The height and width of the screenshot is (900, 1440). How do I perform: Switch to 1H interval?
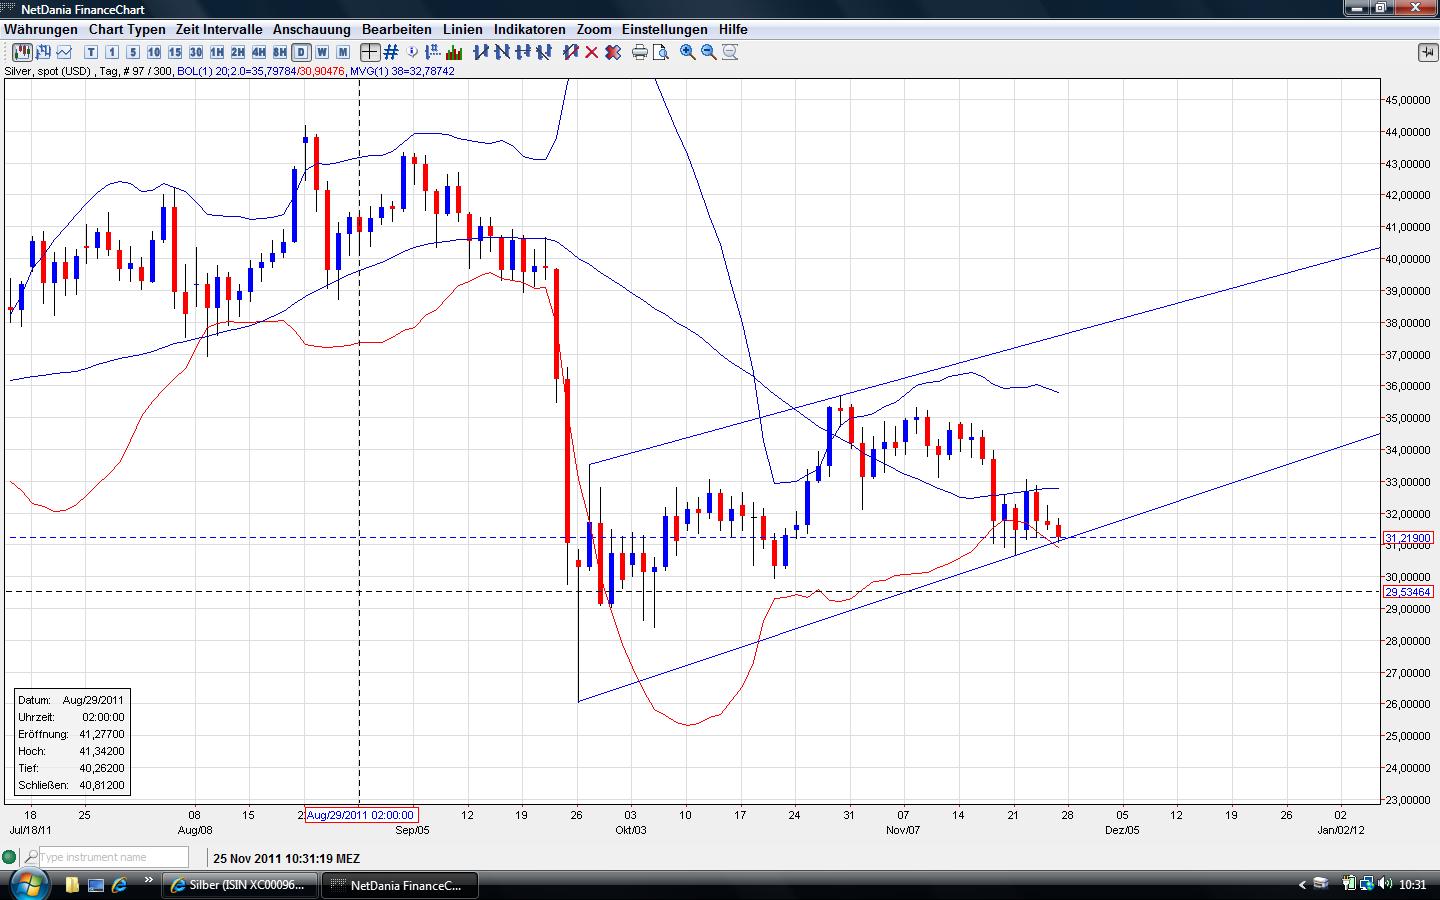coord(217,52)
